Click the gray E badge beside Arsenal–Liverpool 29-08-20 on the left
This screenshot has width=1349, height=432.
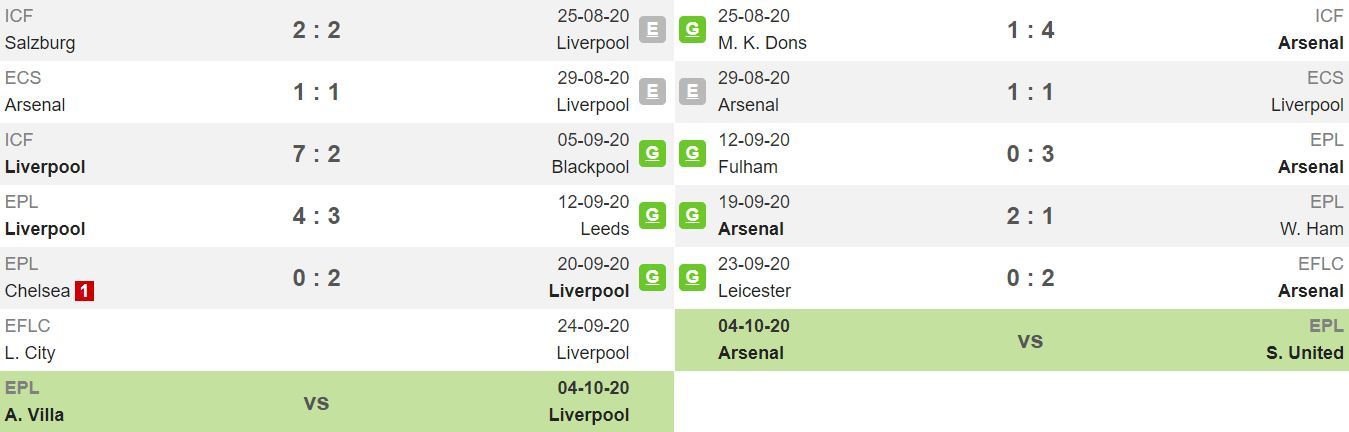[x=652, y=91]
